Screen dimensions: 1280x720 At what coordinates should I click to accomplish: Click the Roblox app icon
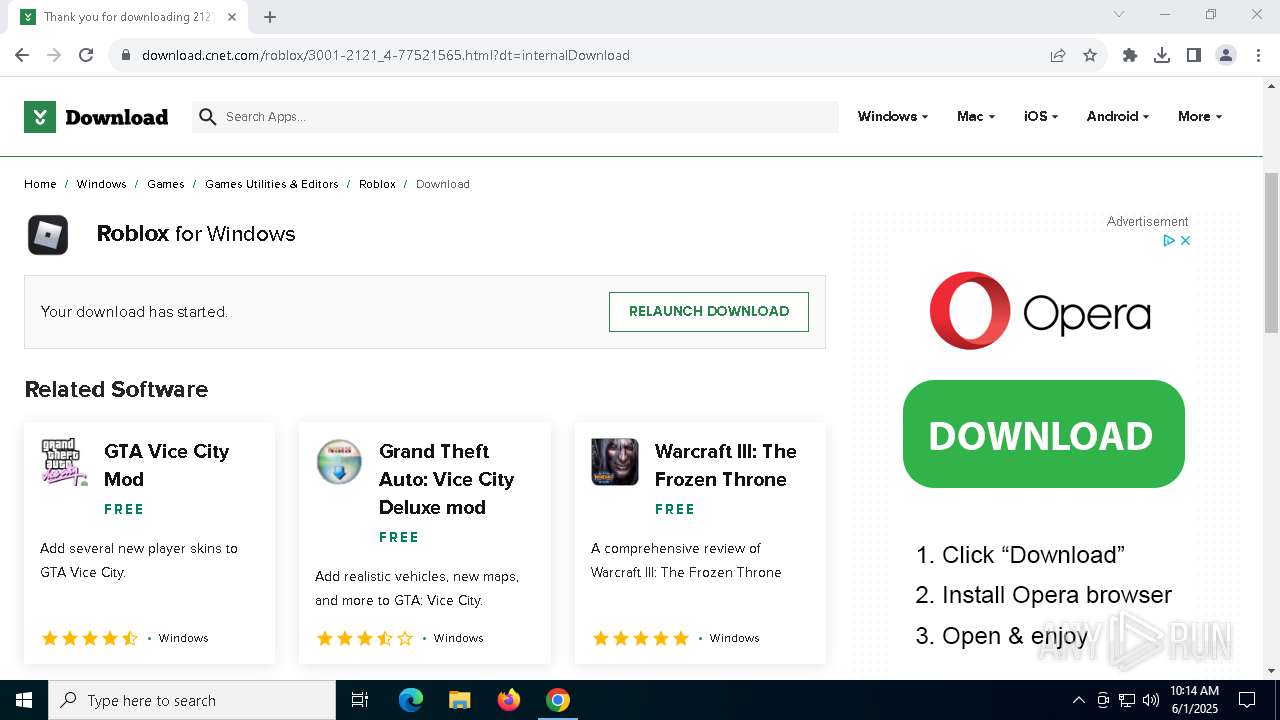[48, 235]
